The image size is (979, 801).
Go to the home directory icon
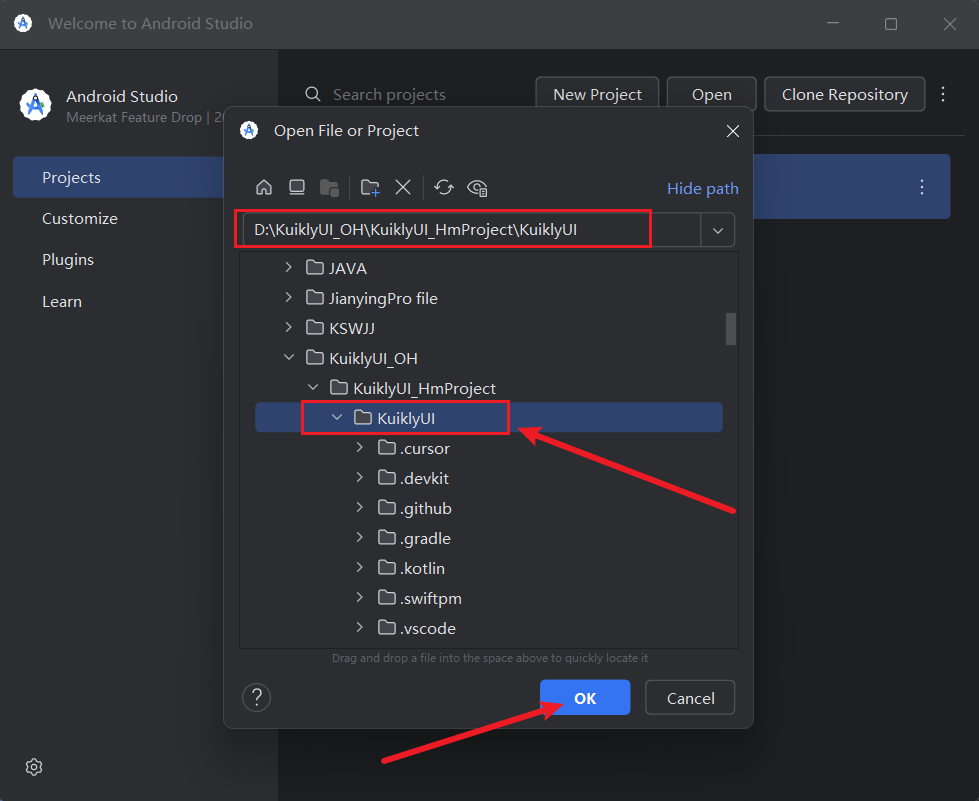pos(264,187)
